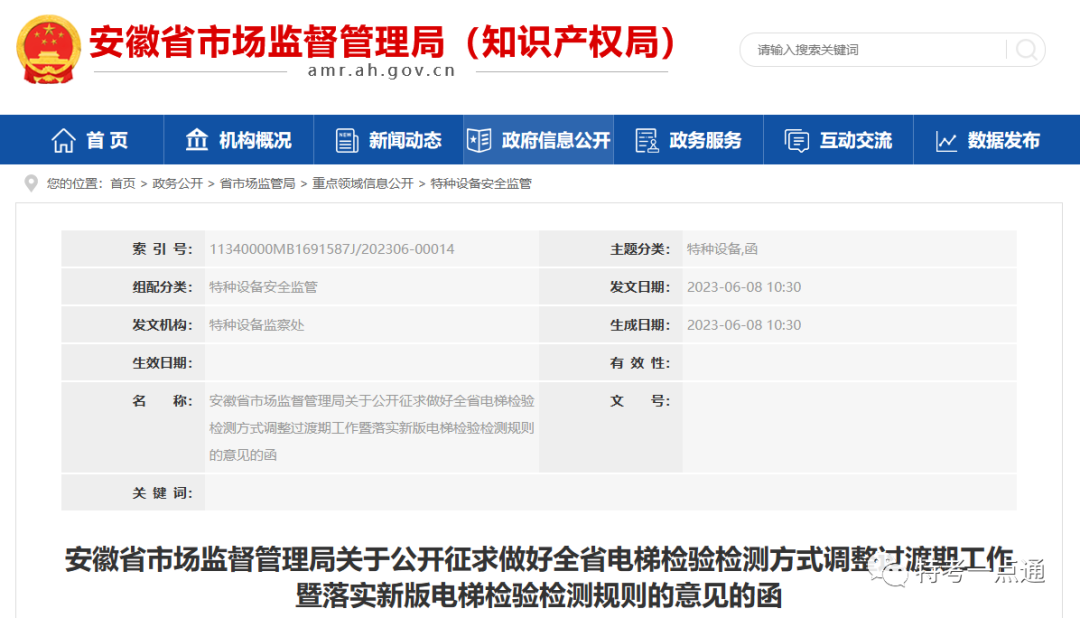Open the 政务服务 navigation tab
Screen dimensions: 1080x618
point(689,140)
